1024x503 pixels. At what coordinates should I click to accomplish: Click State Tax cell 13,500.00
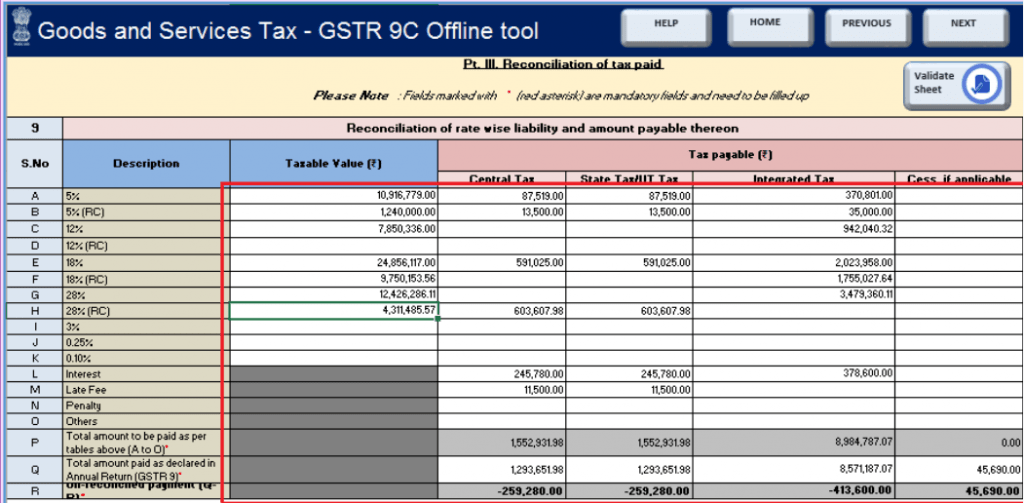click(x=629, y=212)
